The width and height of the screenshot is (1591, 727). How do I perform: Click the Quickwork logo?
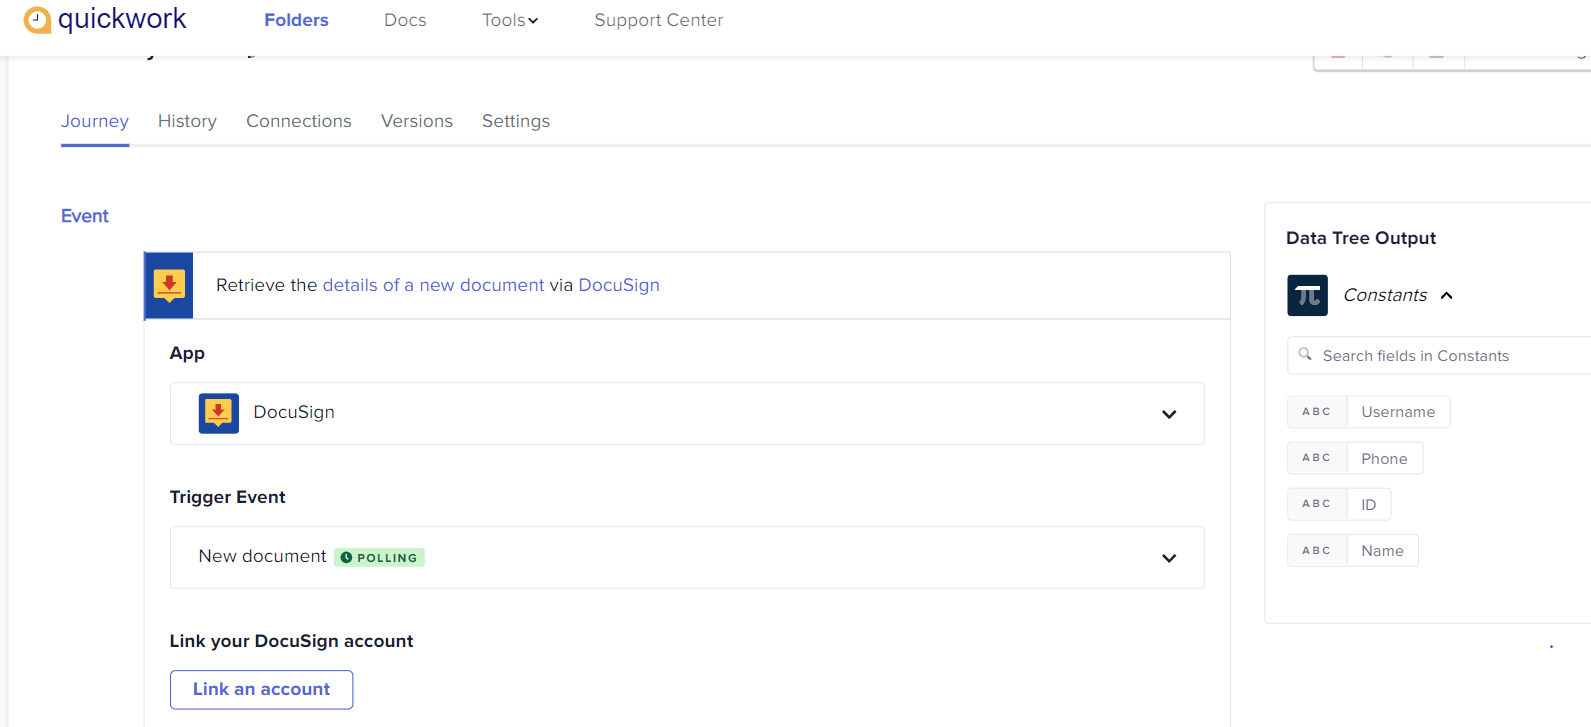pos(105,19)
